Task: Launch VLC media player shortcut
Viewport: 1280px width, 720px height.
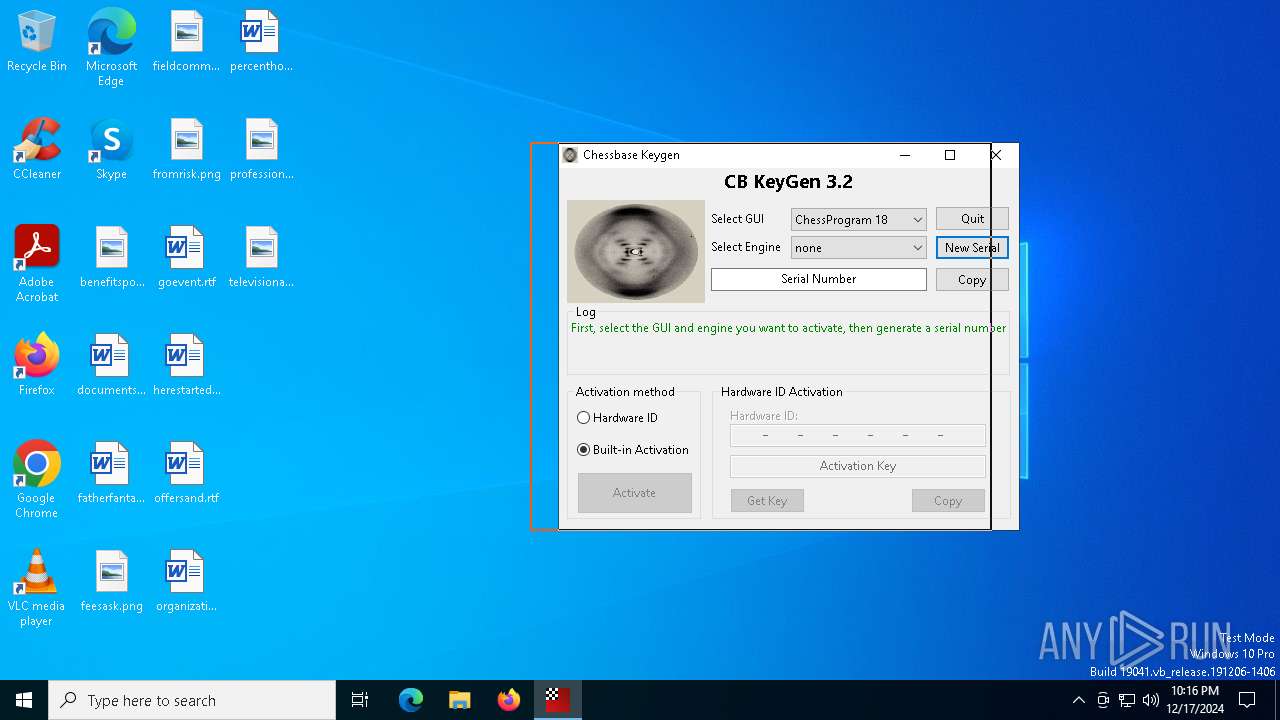Action: coord(37,588)
